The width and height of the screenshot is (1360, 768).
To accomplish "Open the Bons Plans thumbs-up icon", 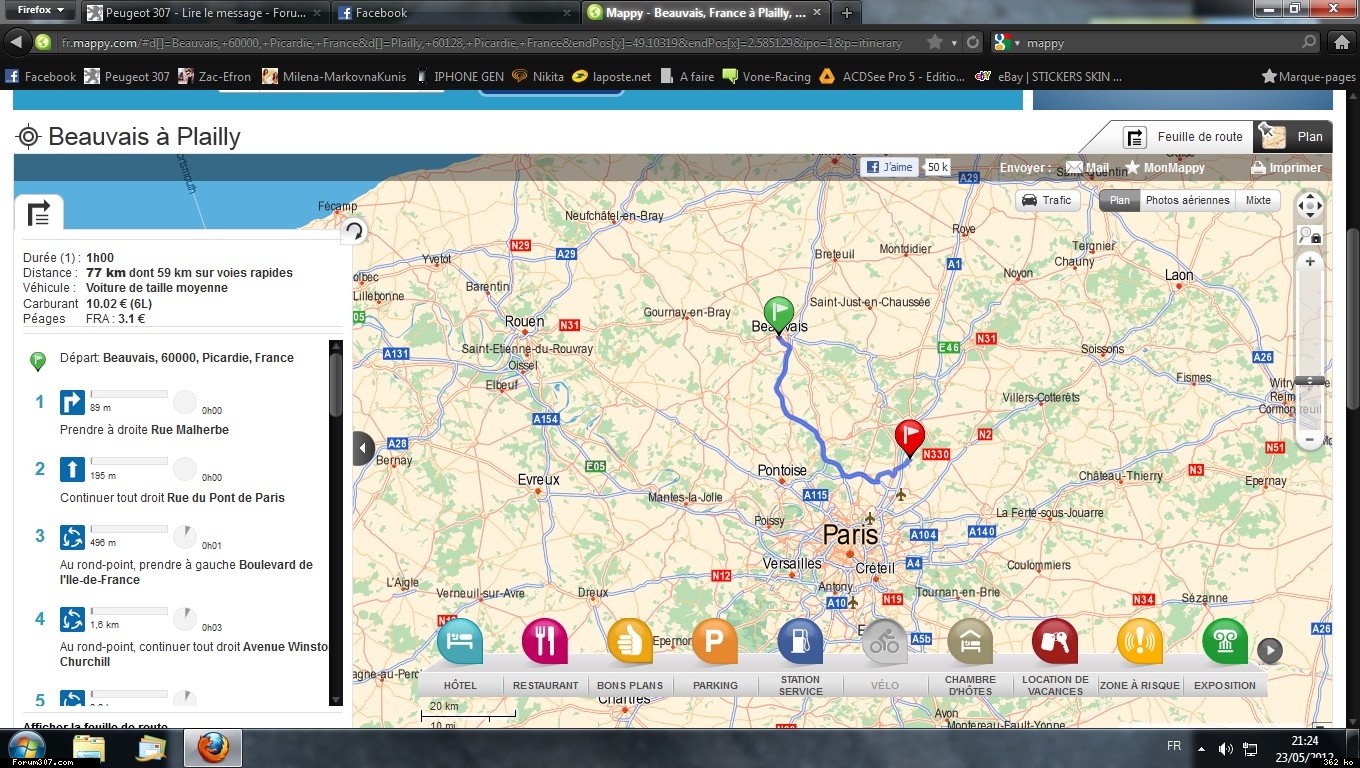I will [x=630, y=642].
